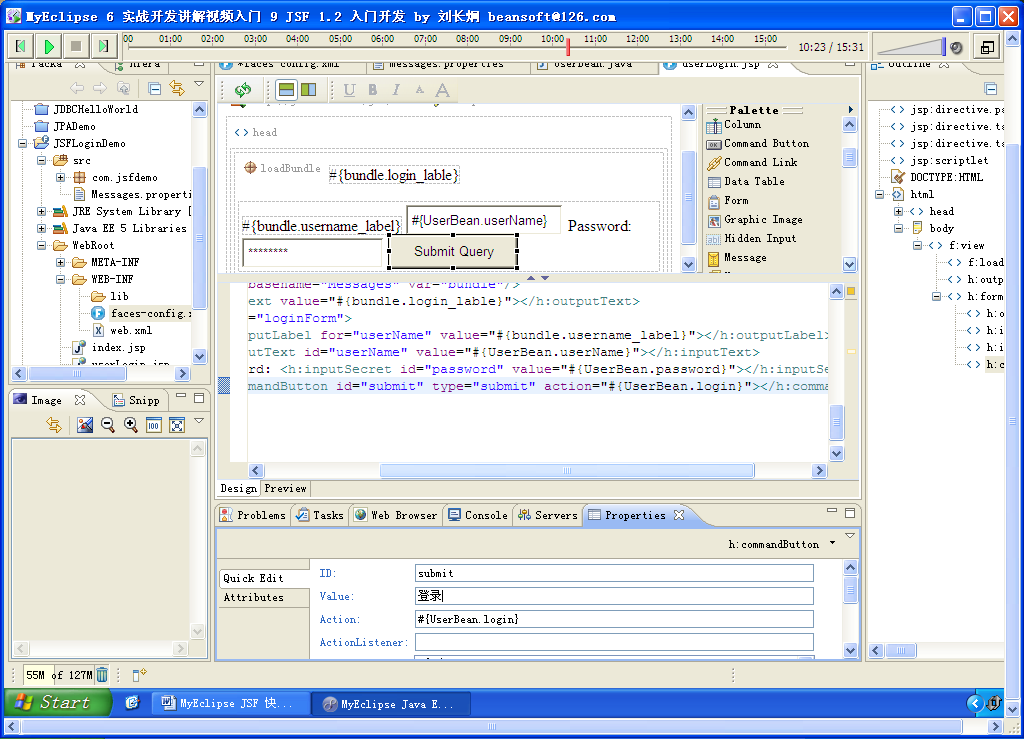The image size is (1024, 739).
Task: Click the Palette flyout arrow
Action: [850, 109]
